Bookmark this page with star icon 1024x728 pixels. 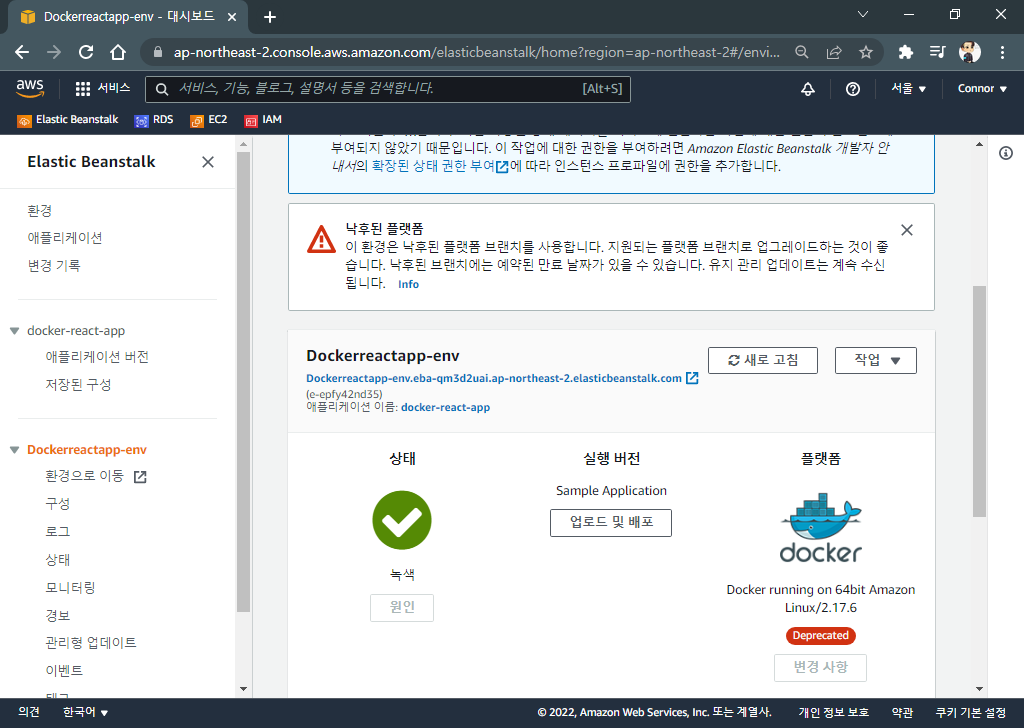(x=865, y=52)
